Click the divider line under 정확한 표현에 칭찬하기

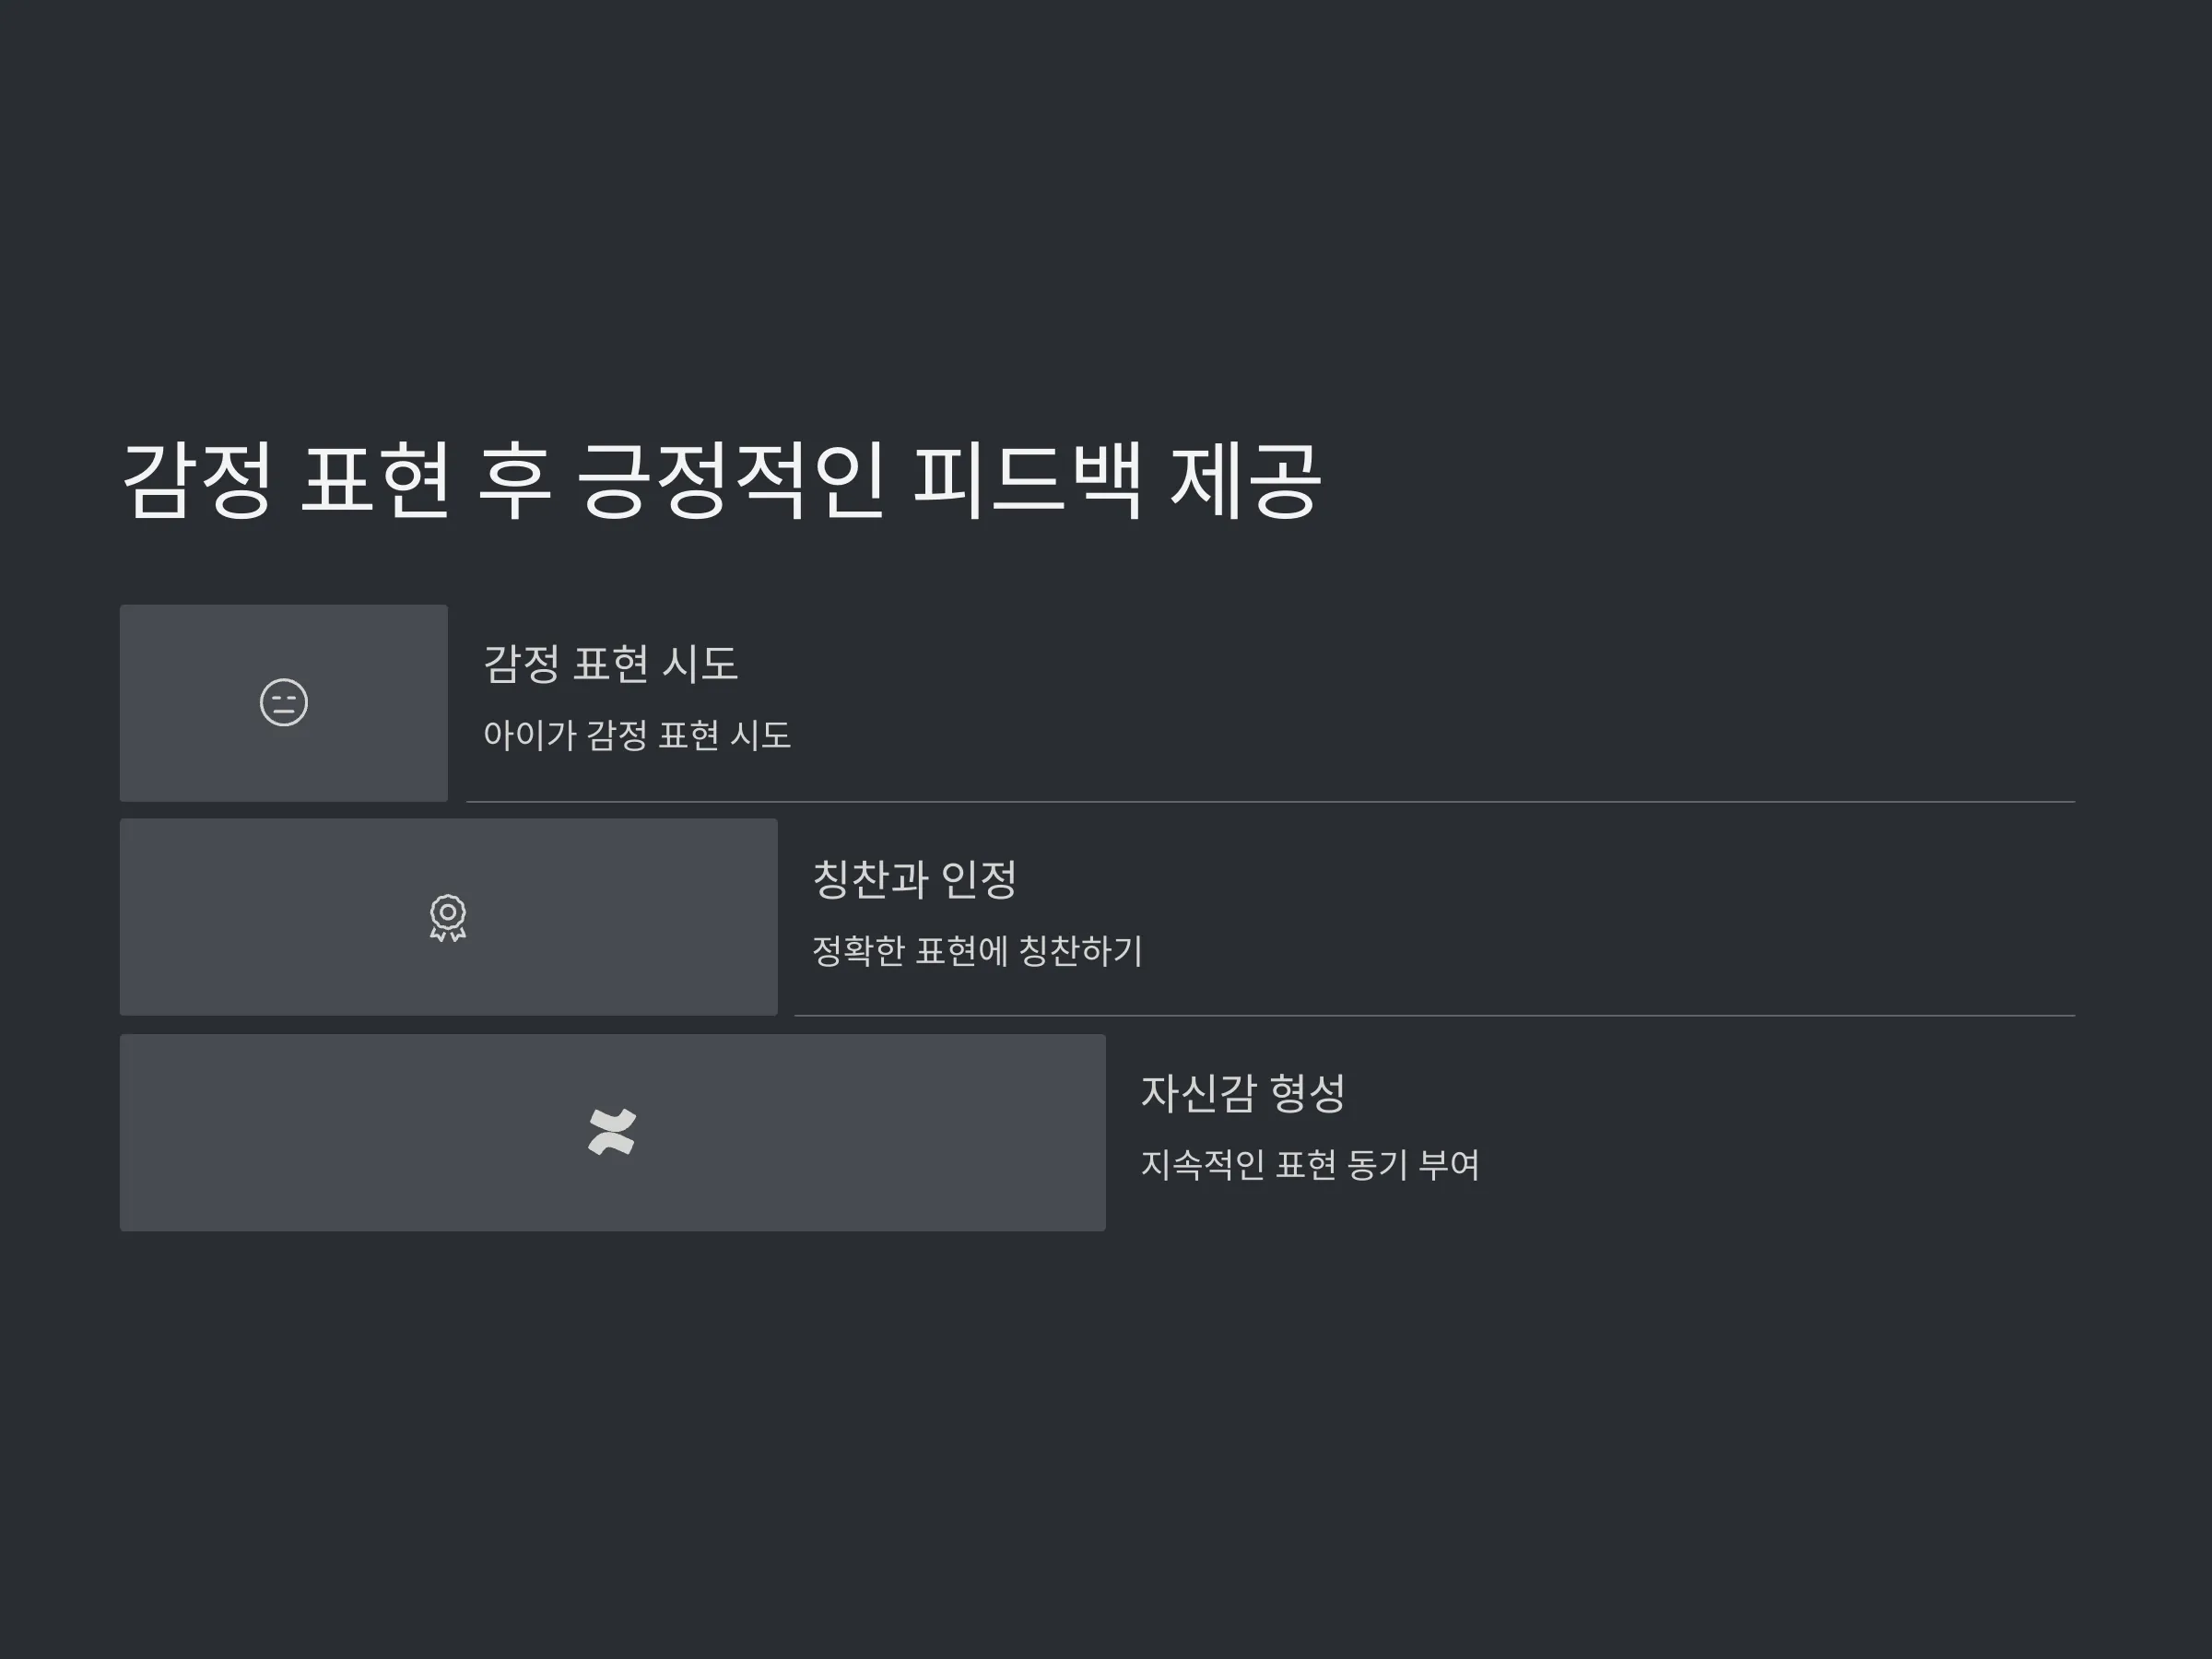1435,1016
